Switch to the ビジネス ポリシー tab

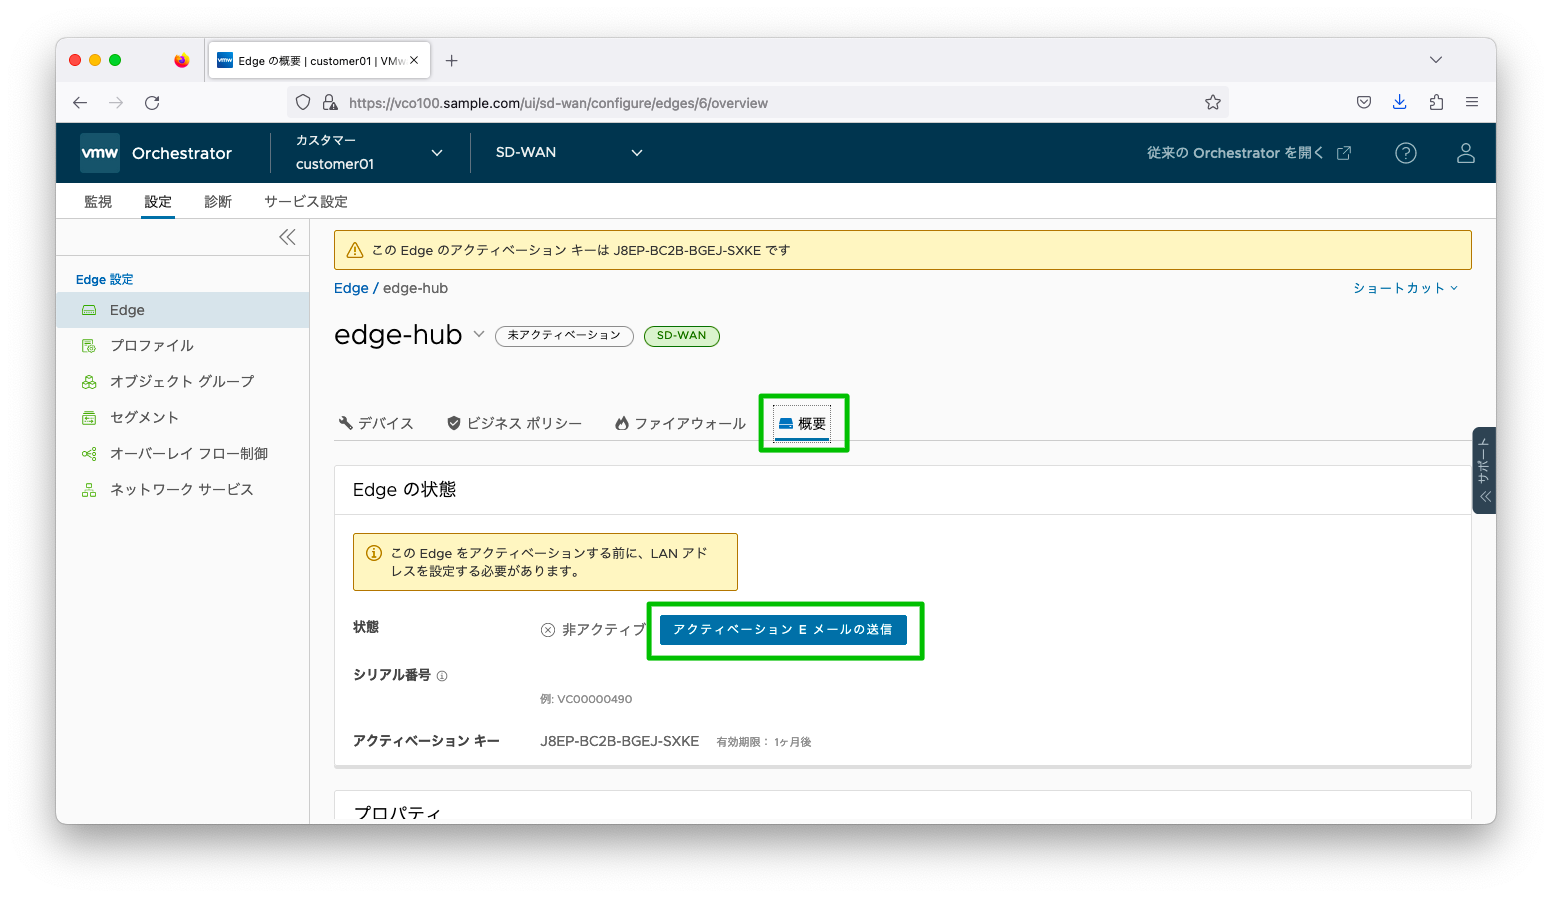click(x=514, y=423)
